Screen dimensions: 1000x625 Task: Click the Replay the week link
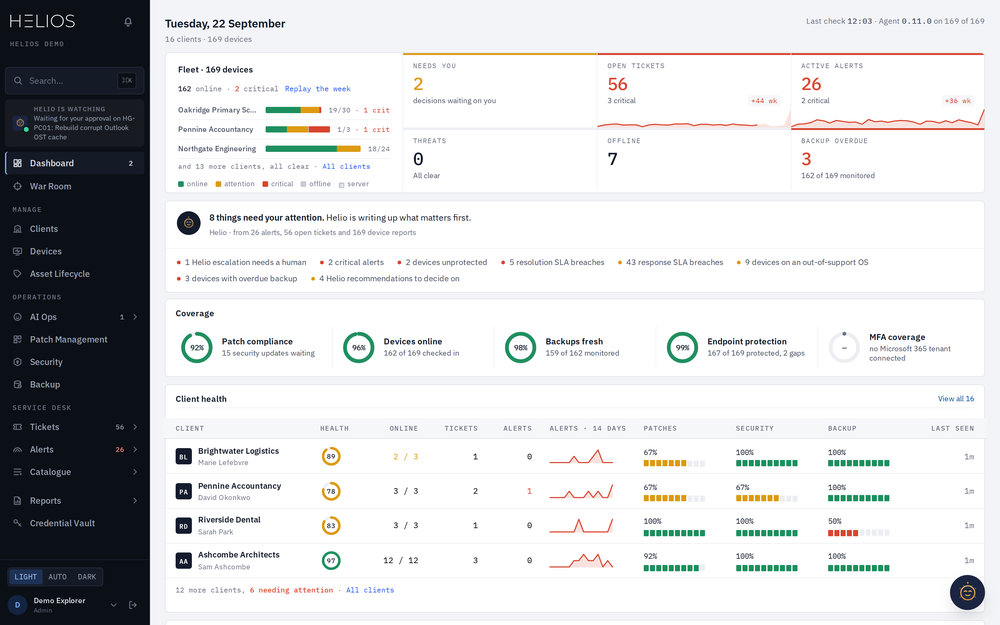click(x=318, y=89)
